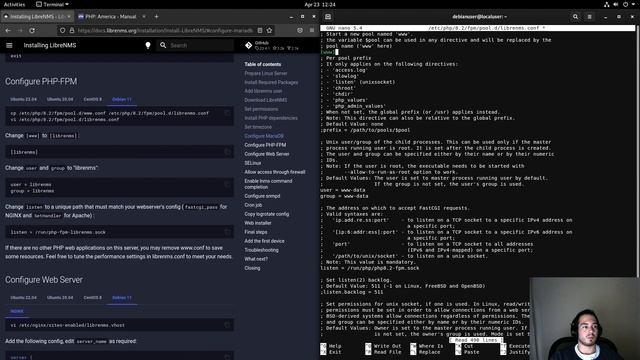Copy the user = librenms code block
The width and height of the screenshot is (640, 360).
(227, 184)
